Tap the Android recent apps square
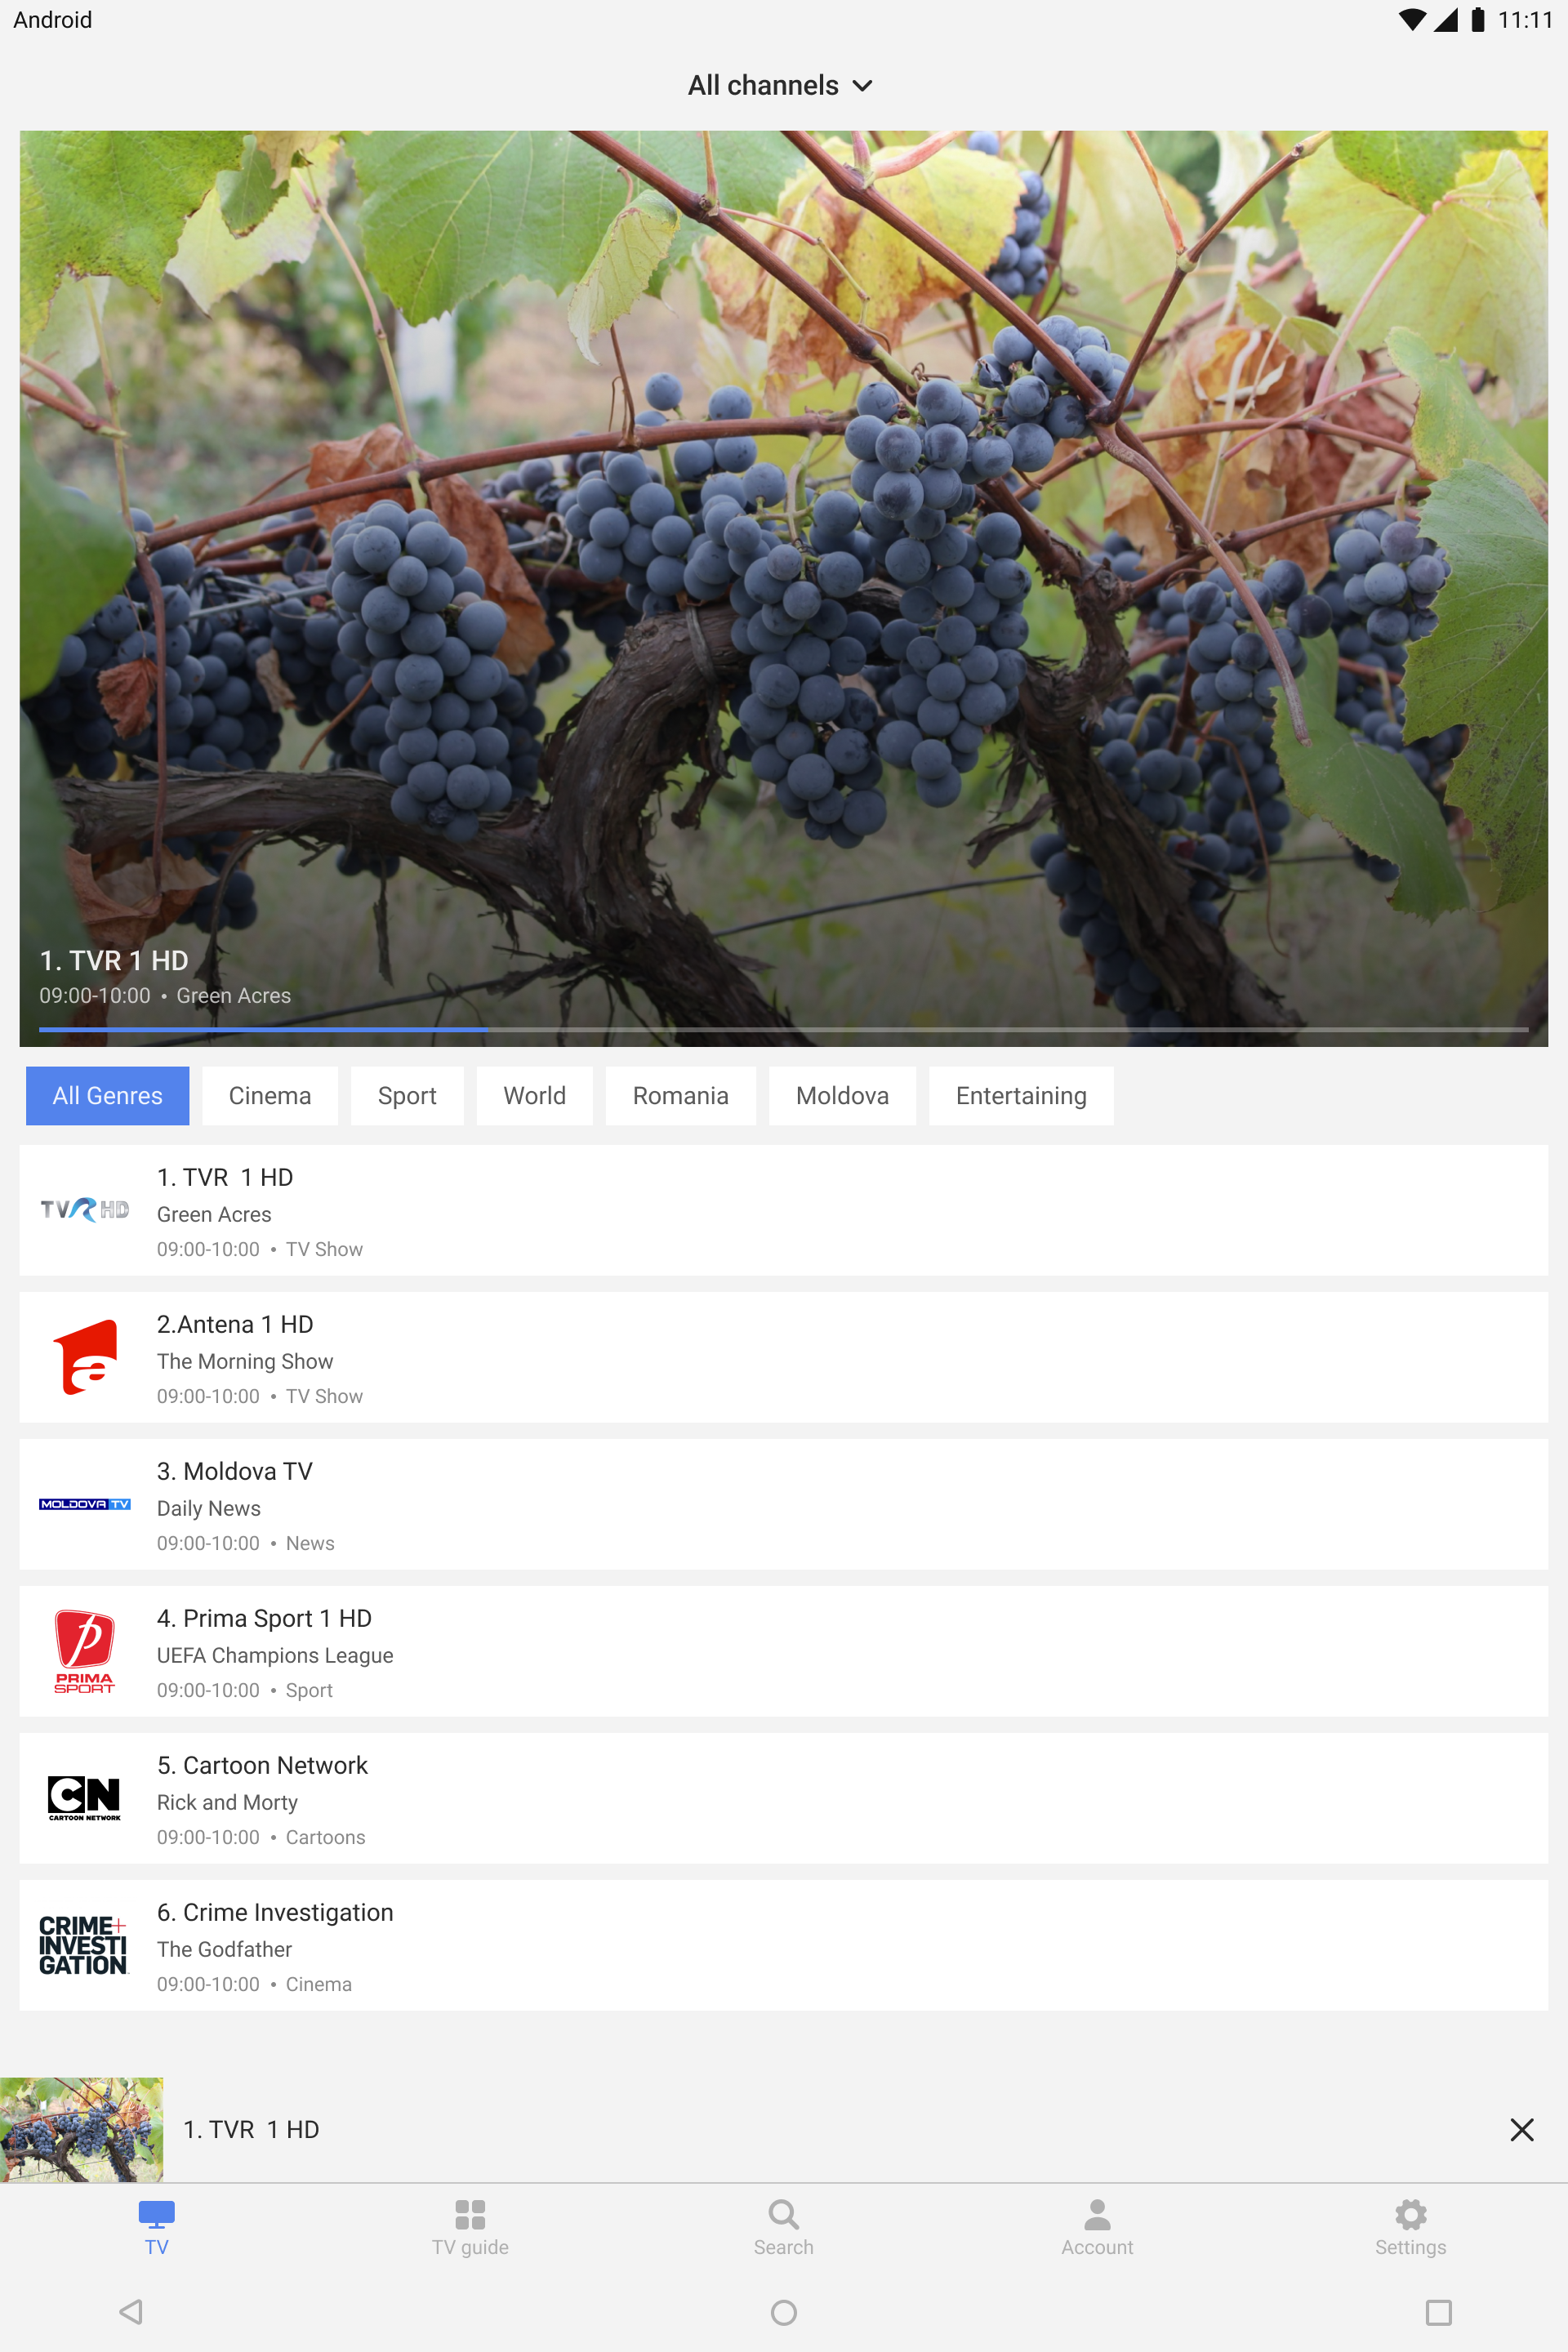The height and width of the screenshot is (2352, 1568). tap(1438, 2312)
